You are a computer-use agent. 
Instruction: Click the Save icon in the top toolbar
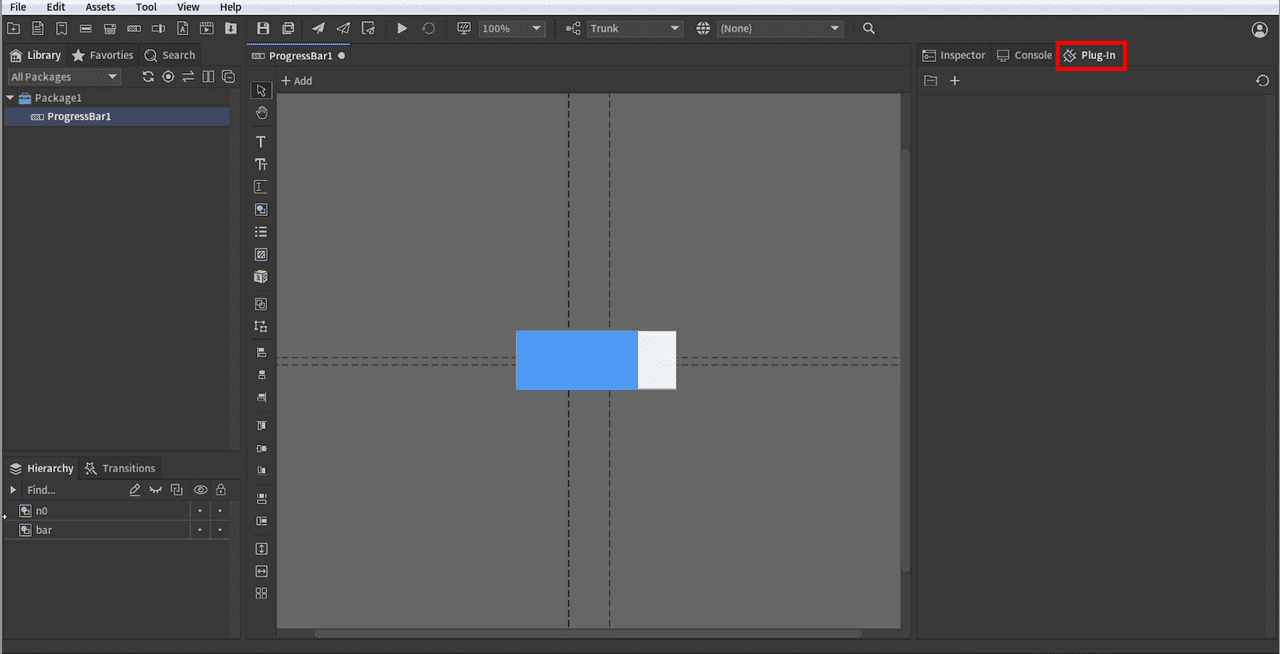(x=263, y=29)
